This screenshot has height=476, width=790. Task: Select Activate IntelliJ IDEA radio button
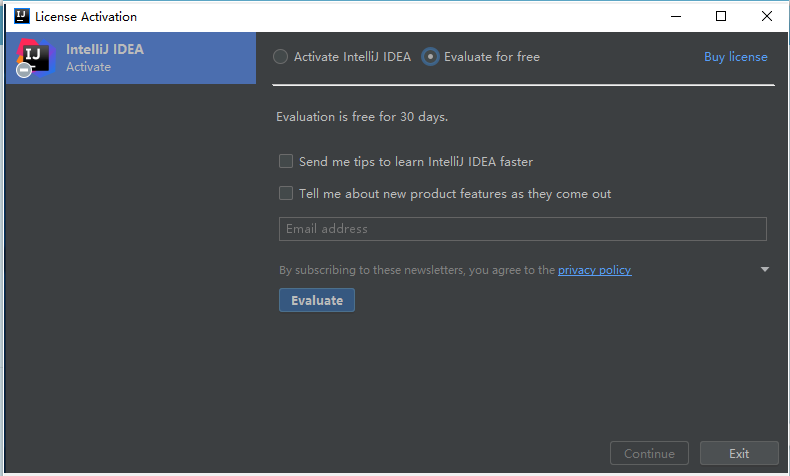pyautogui.click(x=281, y=57)
